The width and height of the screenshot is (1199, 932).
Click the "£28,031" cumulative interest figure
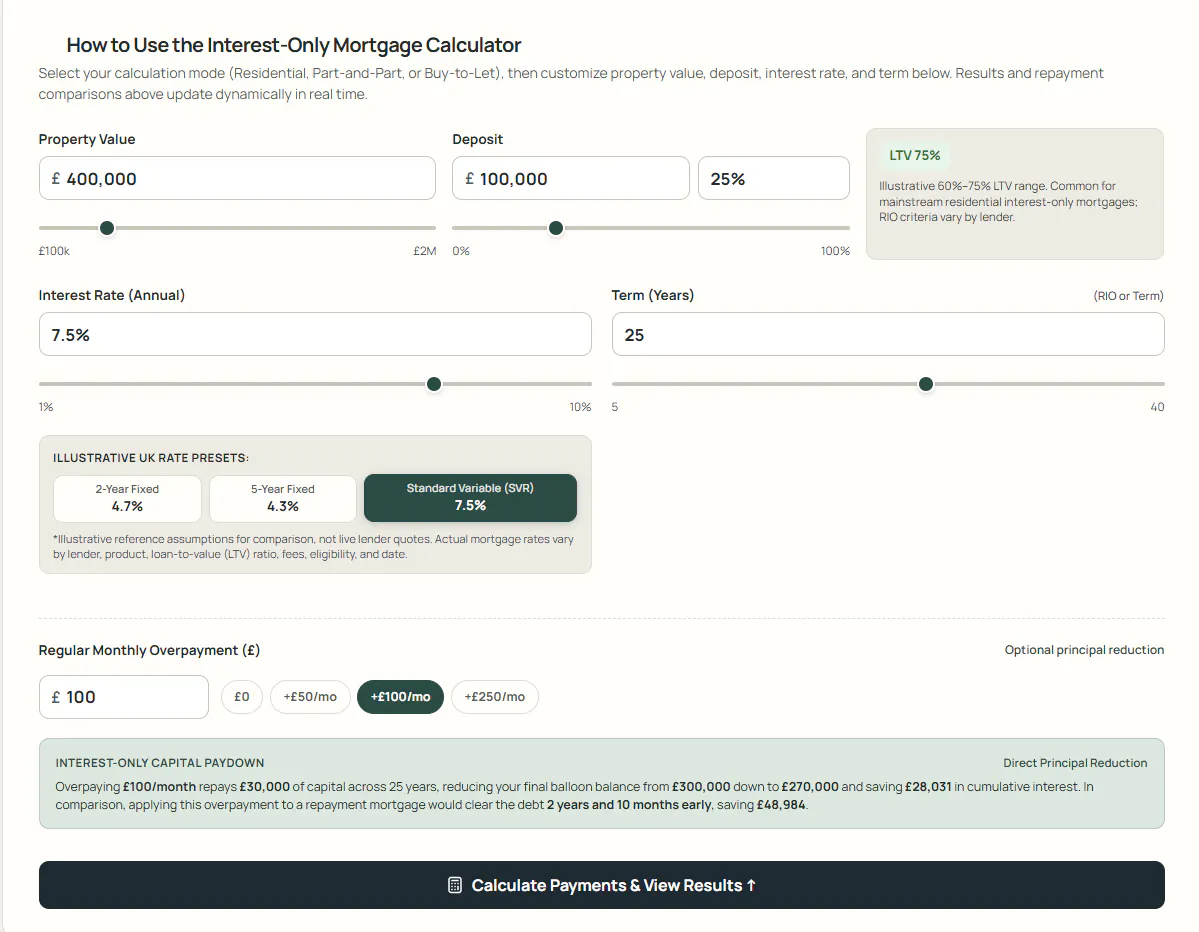click(928, 787)
